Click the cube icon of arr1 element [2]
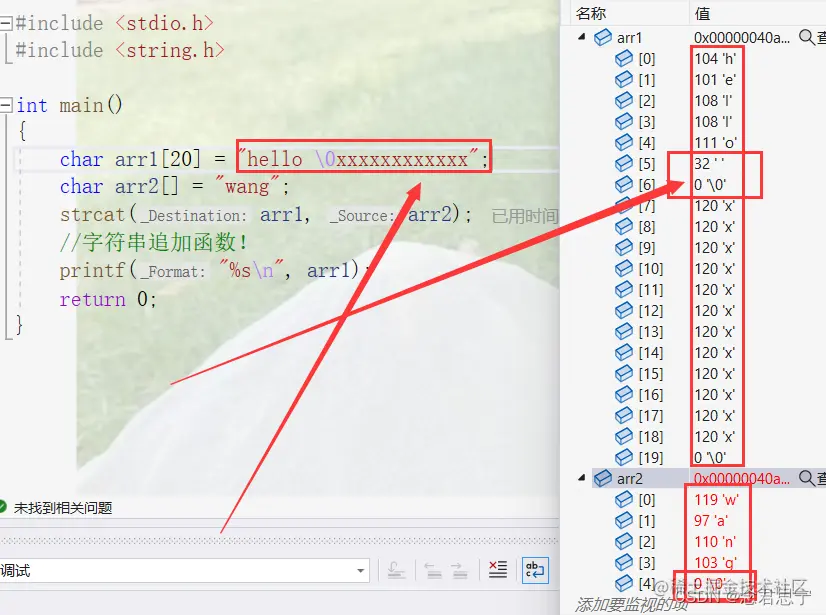The height and width of the screenshot is (615, 826). 624,100
